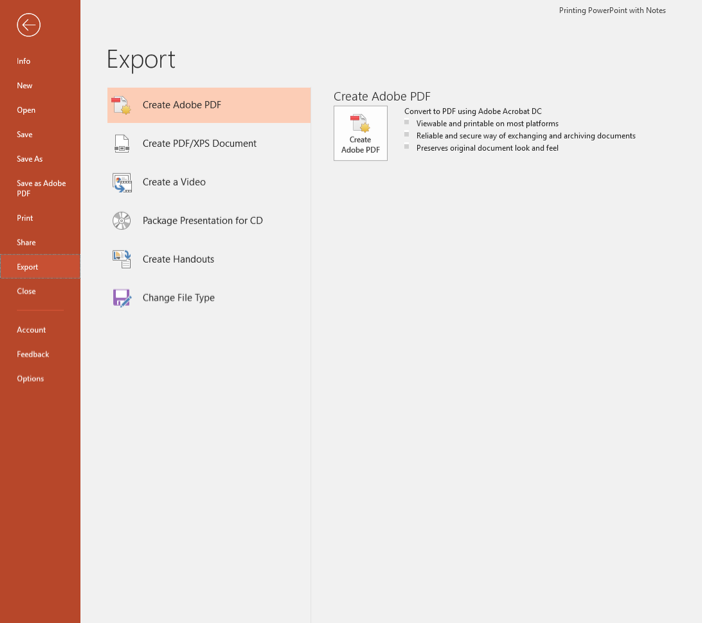Select the Create Handouts option
The height and width of the screenshot is (623, 702).
209,259
